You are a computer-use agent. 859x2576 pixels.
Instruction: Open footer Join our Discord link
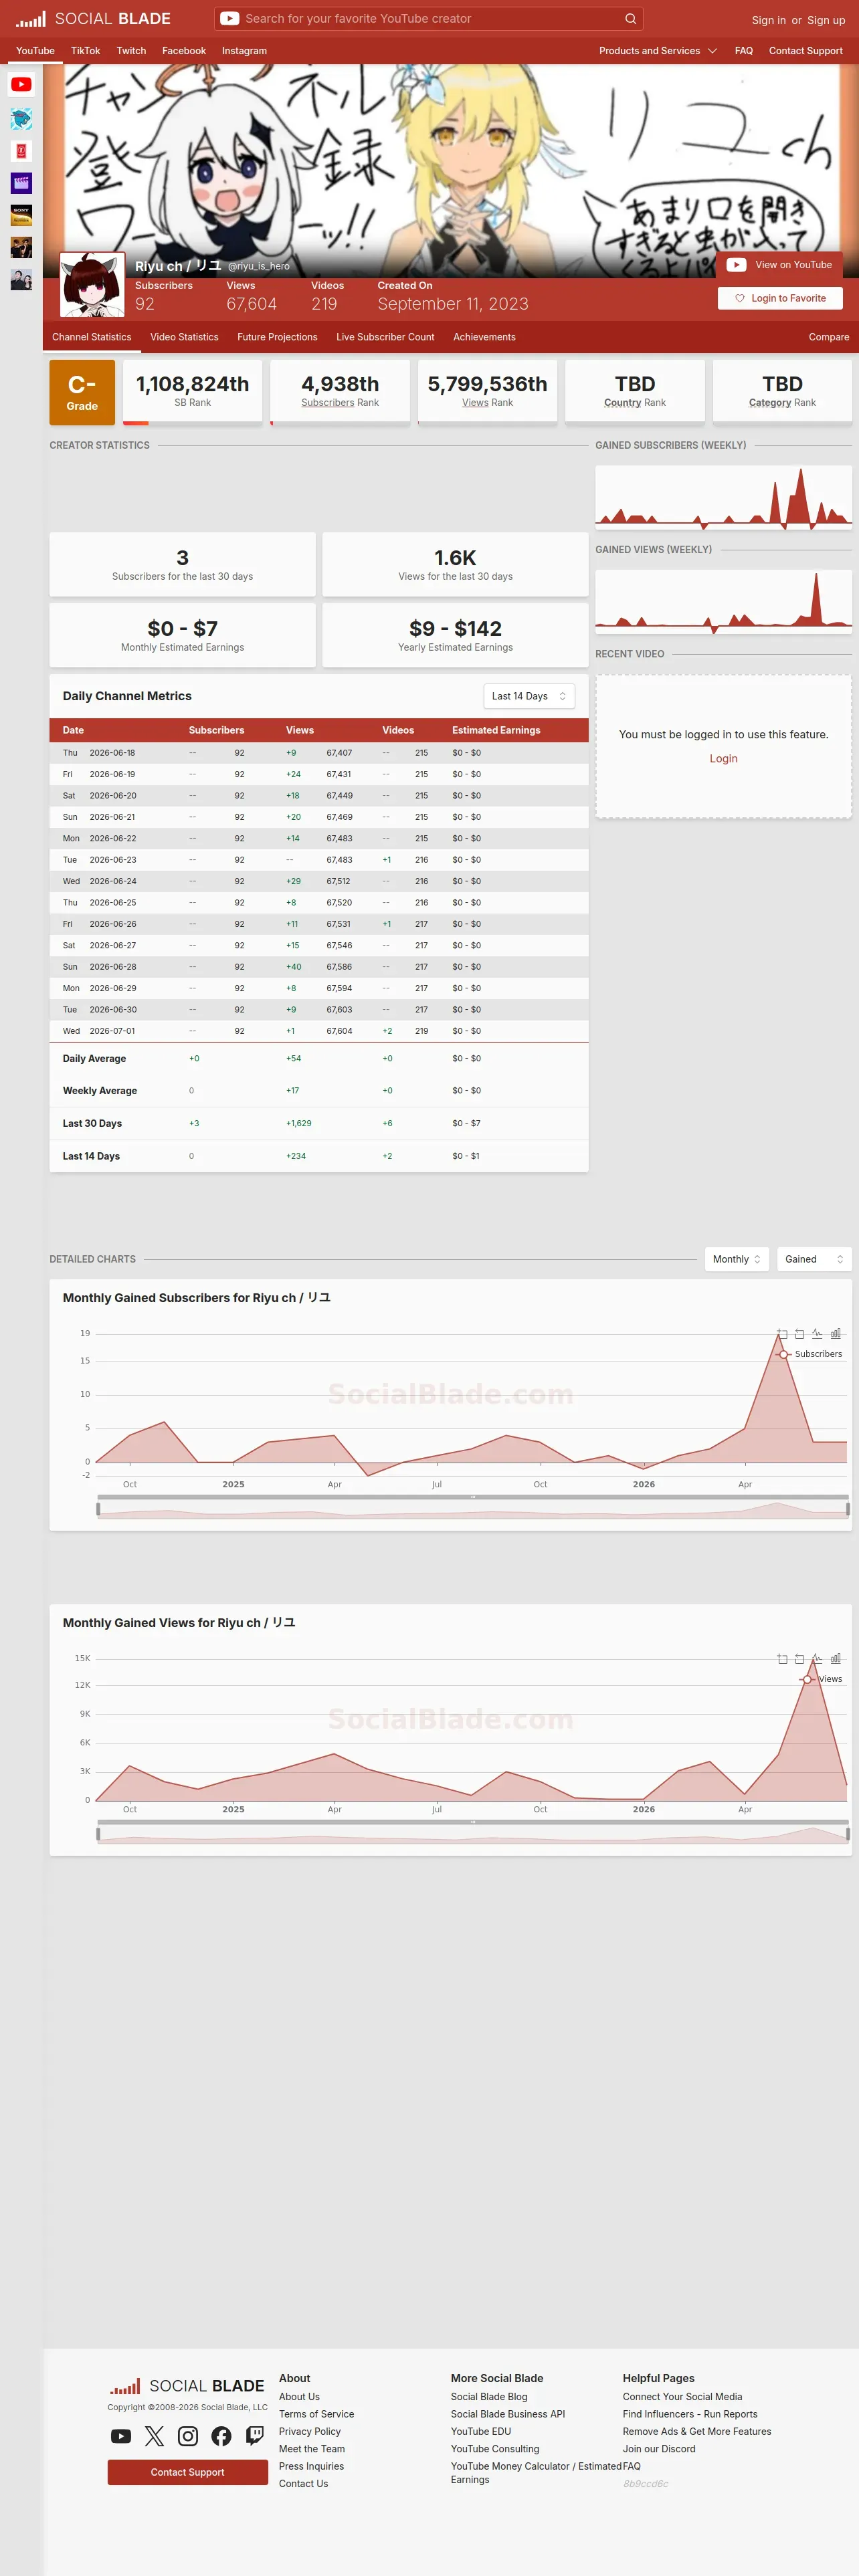(659, 2449)
